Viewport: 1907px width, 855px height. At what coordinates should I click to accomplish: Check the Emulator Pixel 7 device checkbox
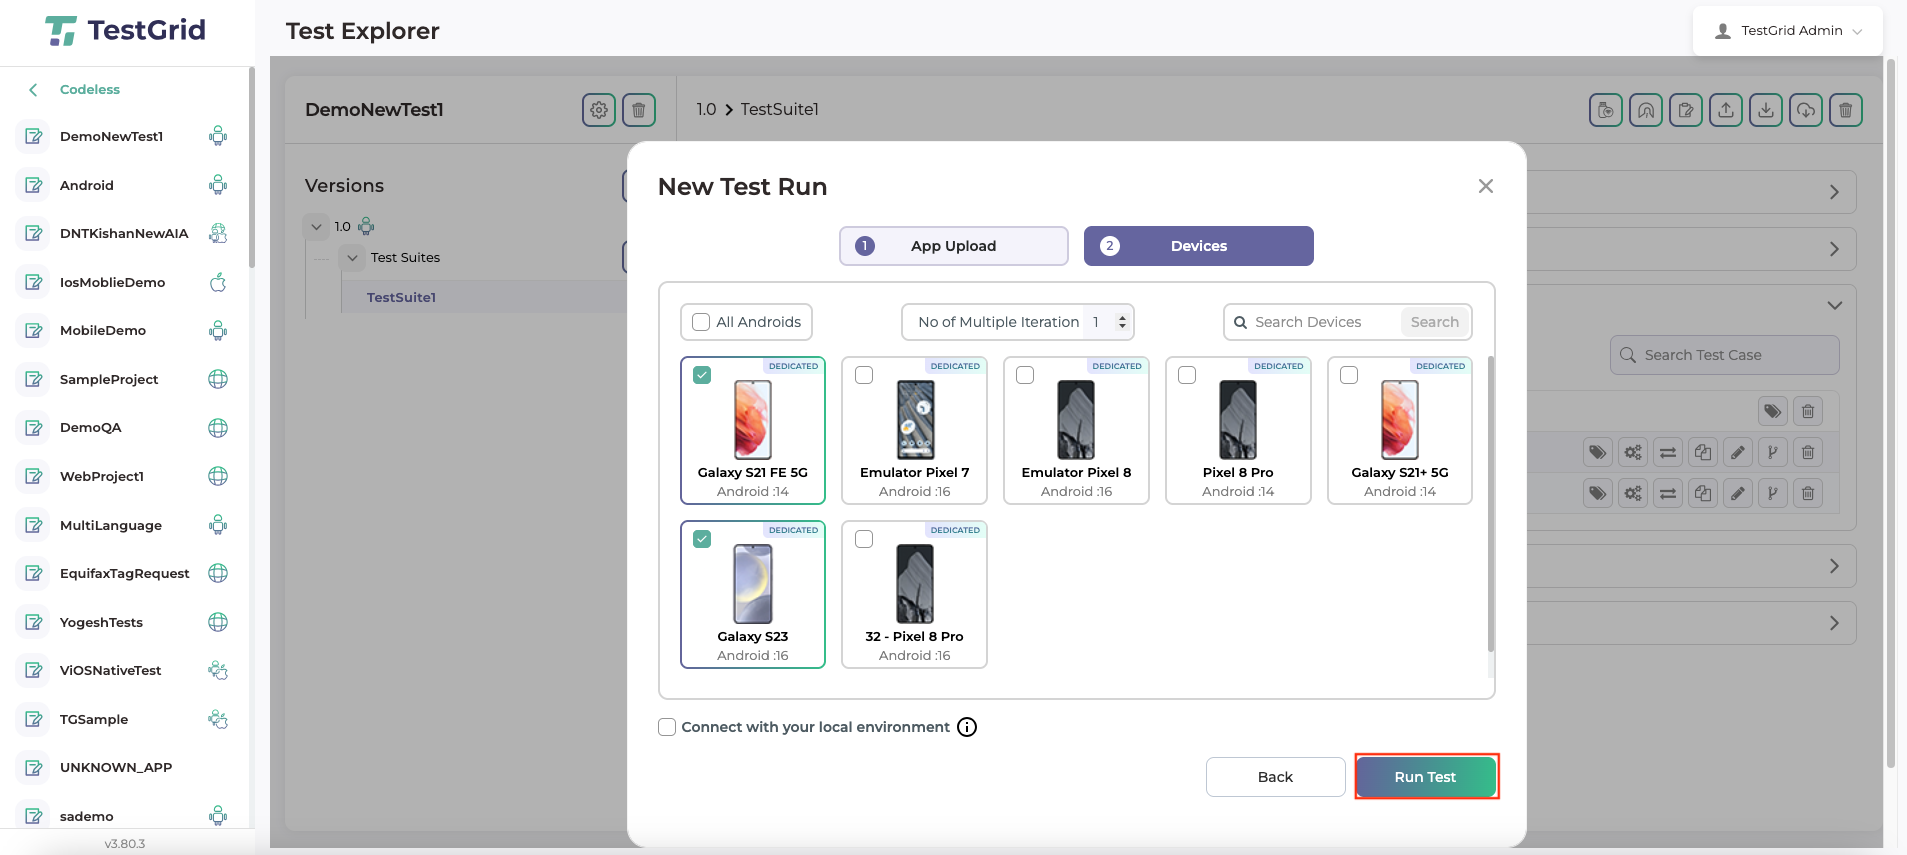(x=864, y=375)
